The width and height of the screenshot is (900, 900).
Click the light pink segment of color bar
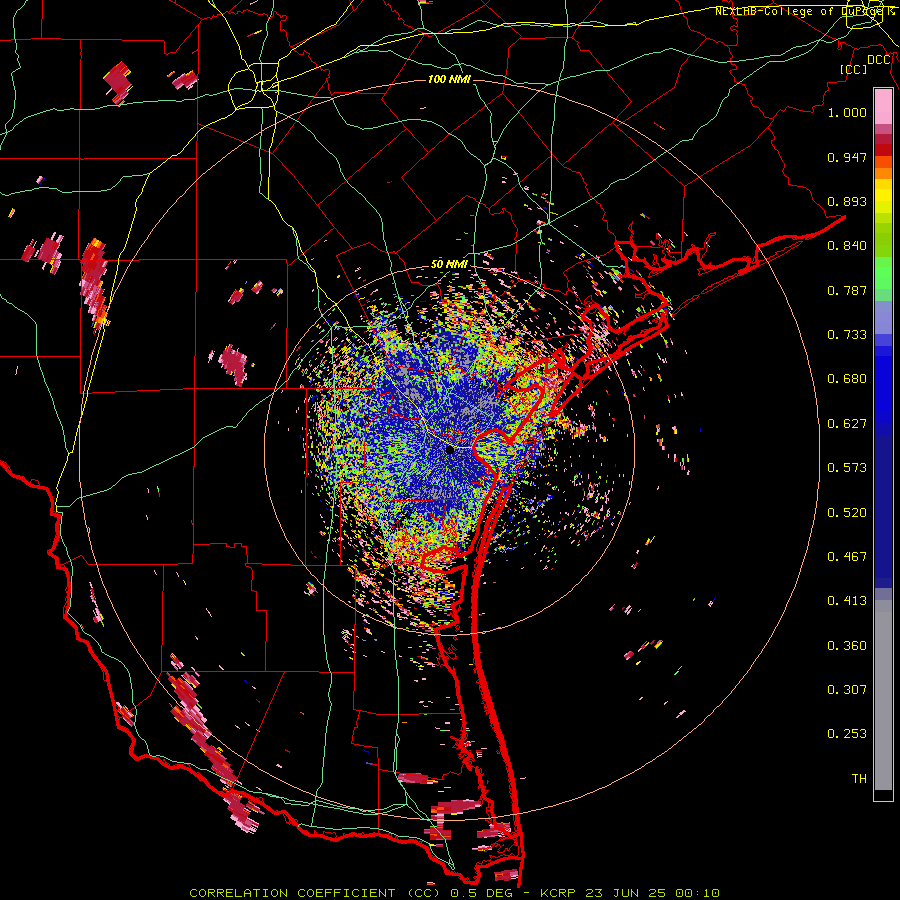883,107
